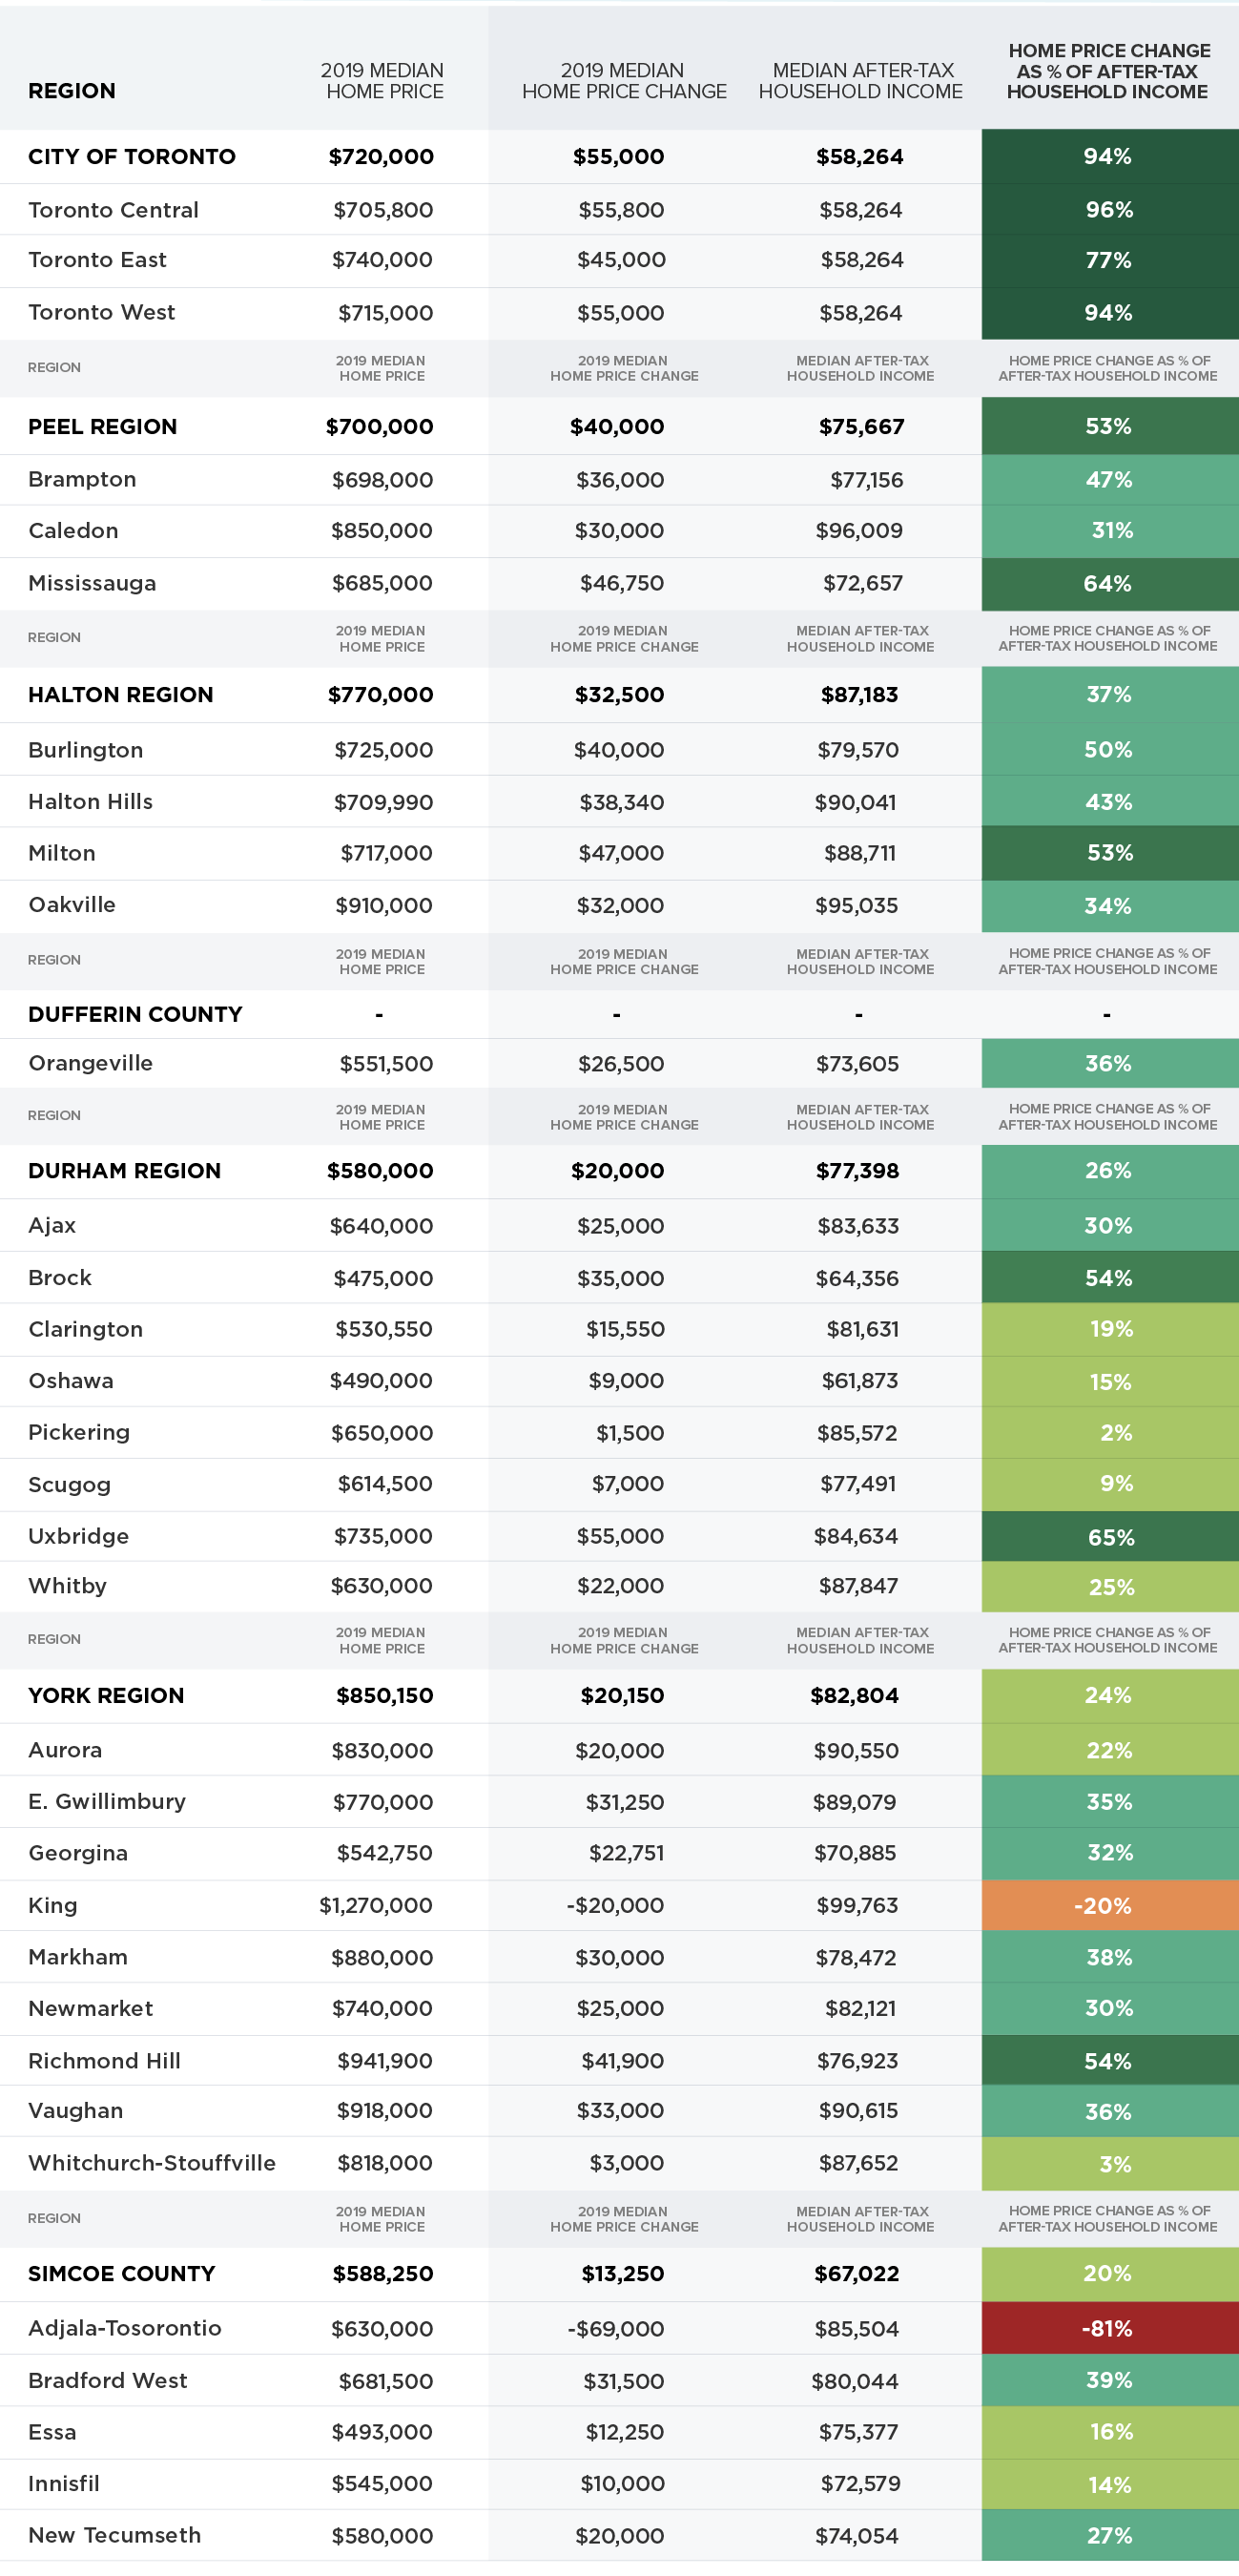Click the Oakville $910,000 home price
The width and height of the screenshot is (1239, 2576).
coord(384,905)
